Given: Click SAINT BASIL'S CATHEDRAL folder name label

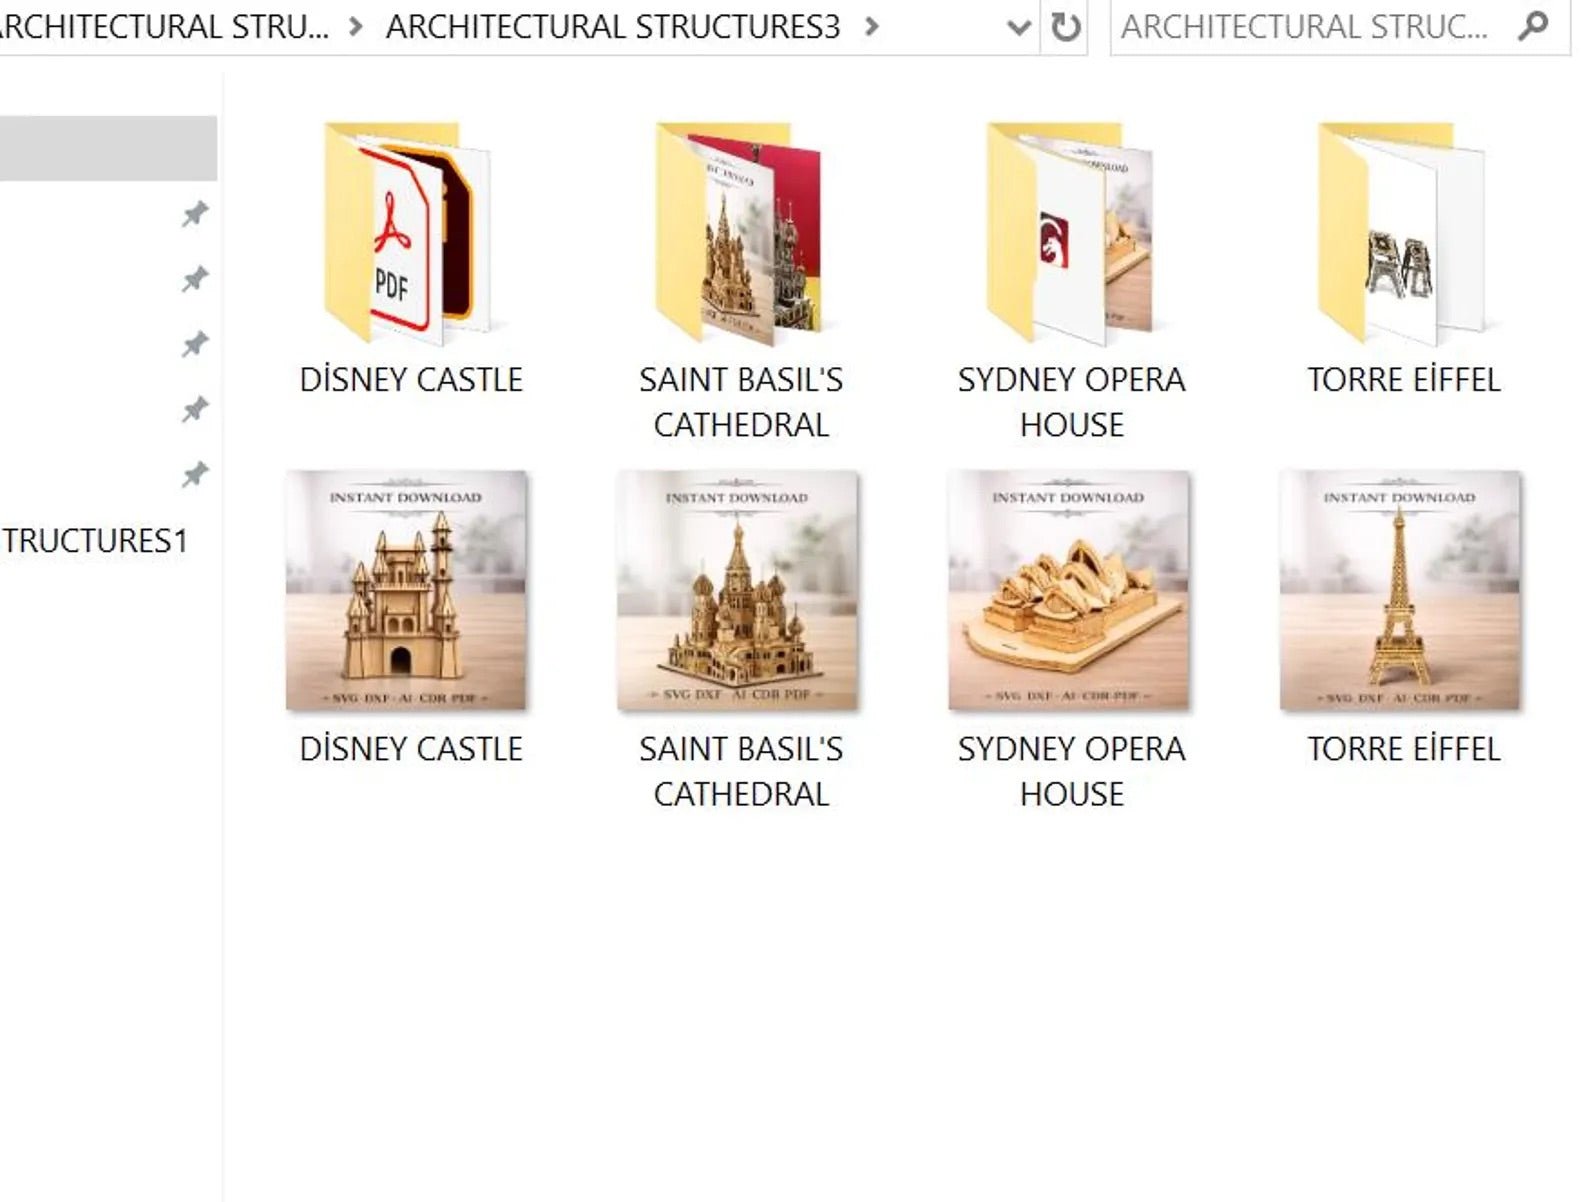Looking at the screenshot, I should click(x=741, y=402).
